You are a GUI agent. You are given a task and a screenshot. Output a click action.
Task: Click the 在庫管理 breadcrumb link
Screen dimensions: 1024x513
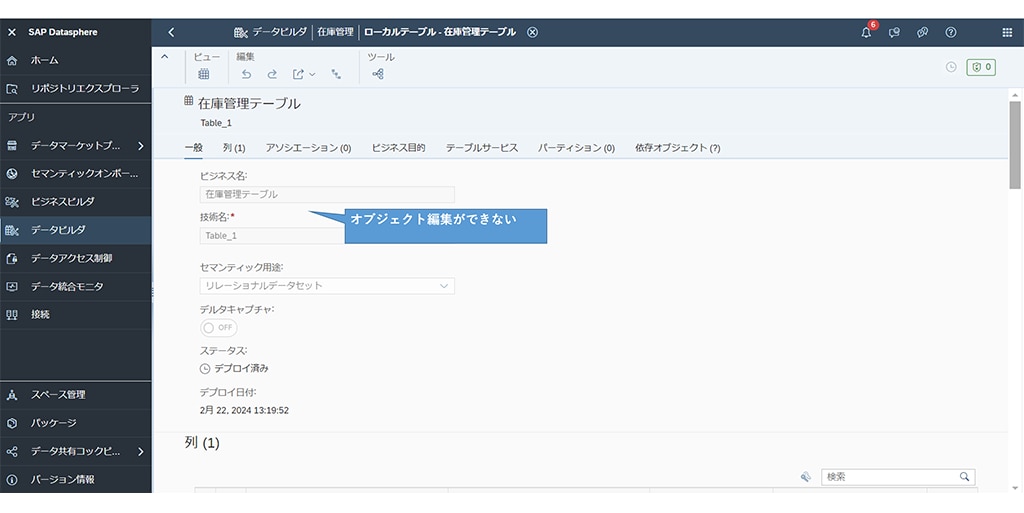point(335,32)
